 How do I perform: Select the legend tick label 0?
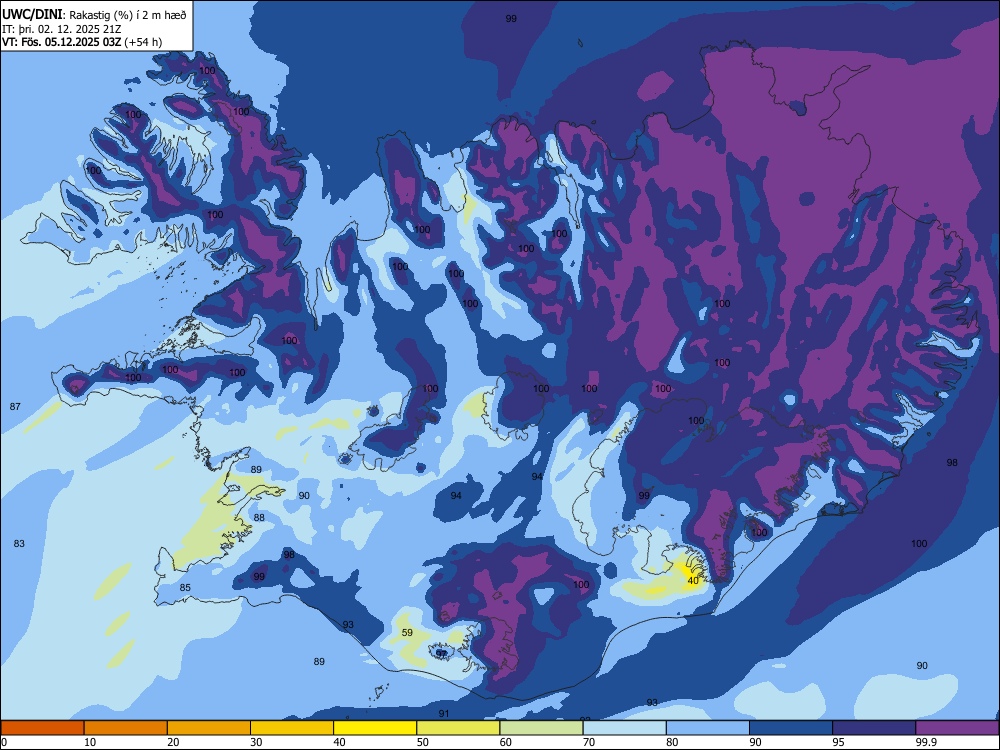coord(4,742)
